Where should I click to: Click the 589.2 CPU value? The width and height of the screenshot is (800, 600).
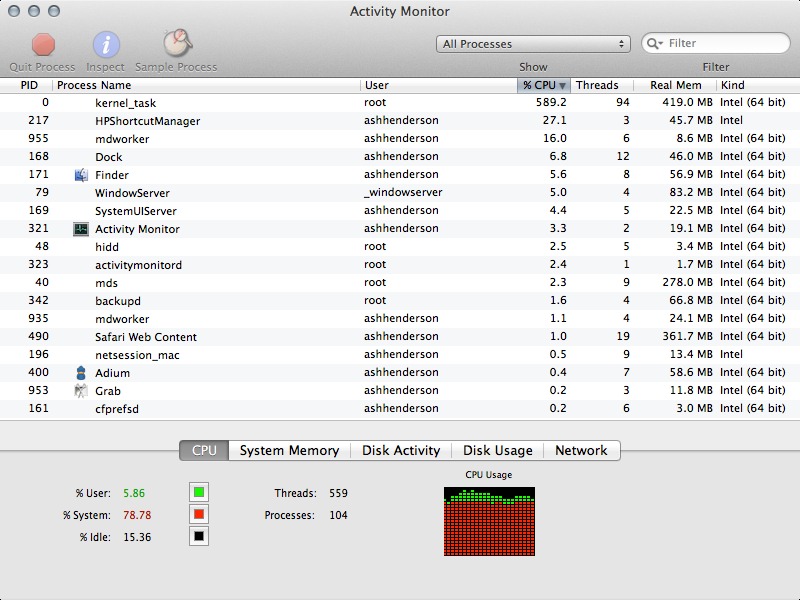click(551, 103)
